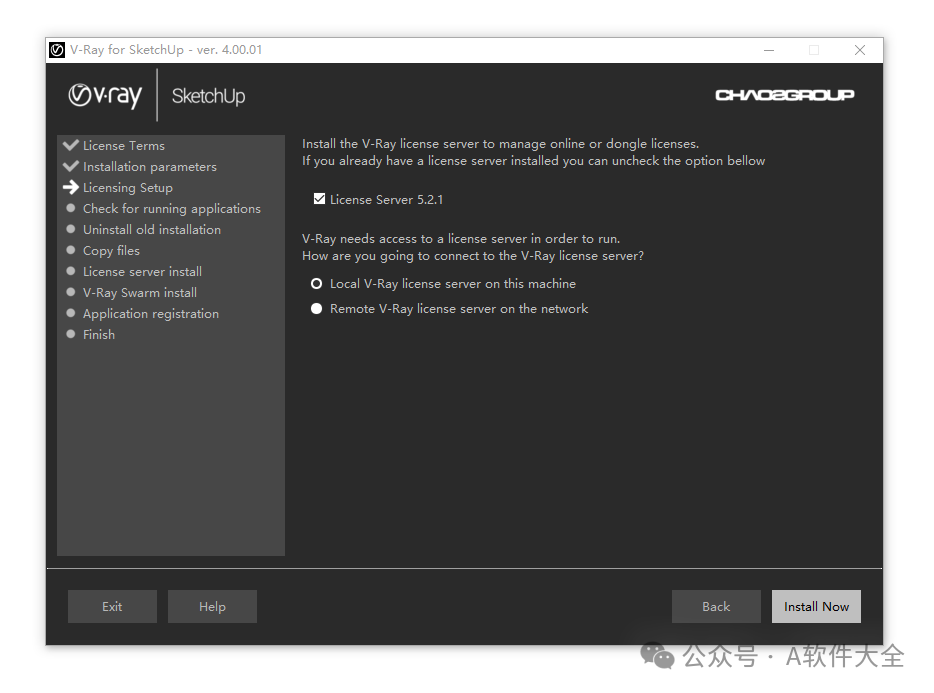
Task: Click the bullet beside Finish step
Action: point(71,334)
